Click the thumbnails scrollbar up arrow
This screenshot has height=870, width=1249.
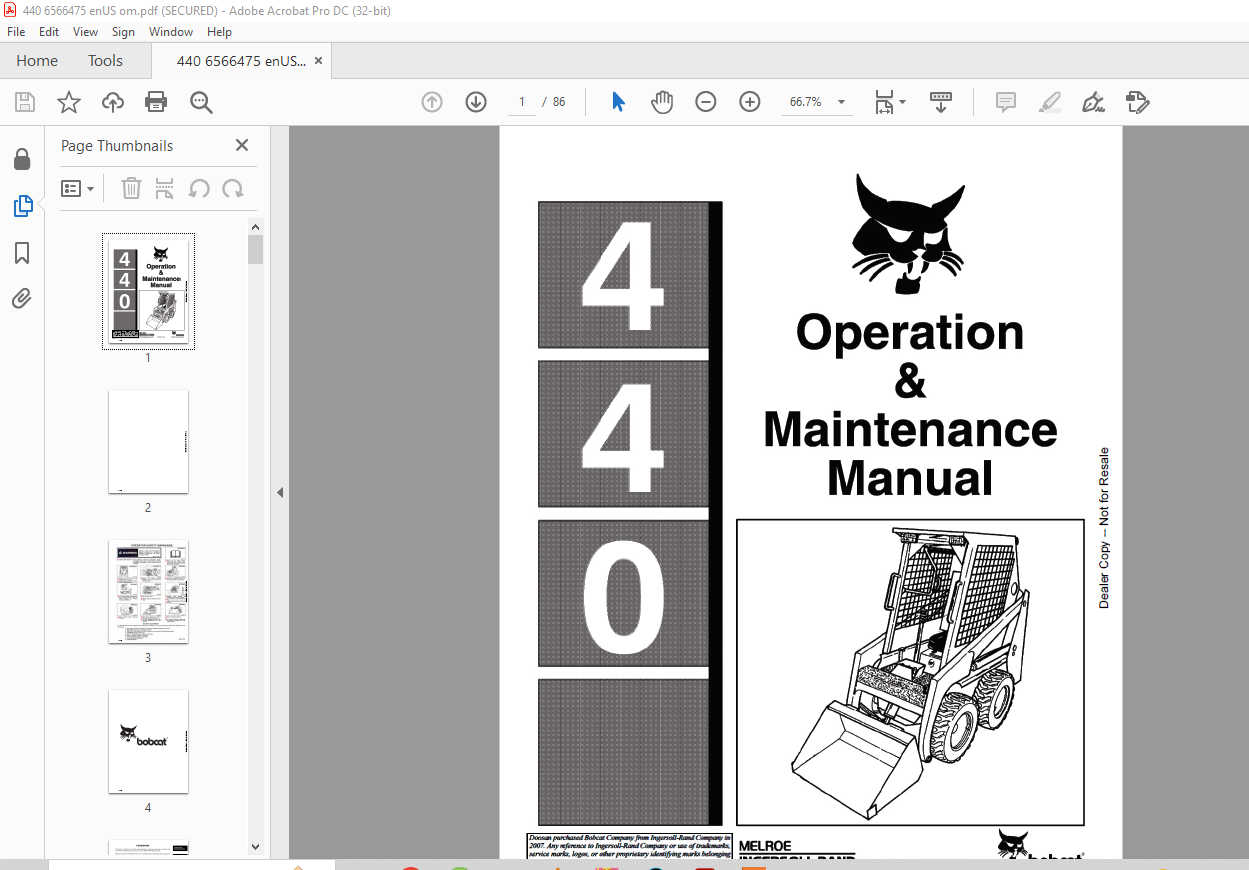pos(256,227)
